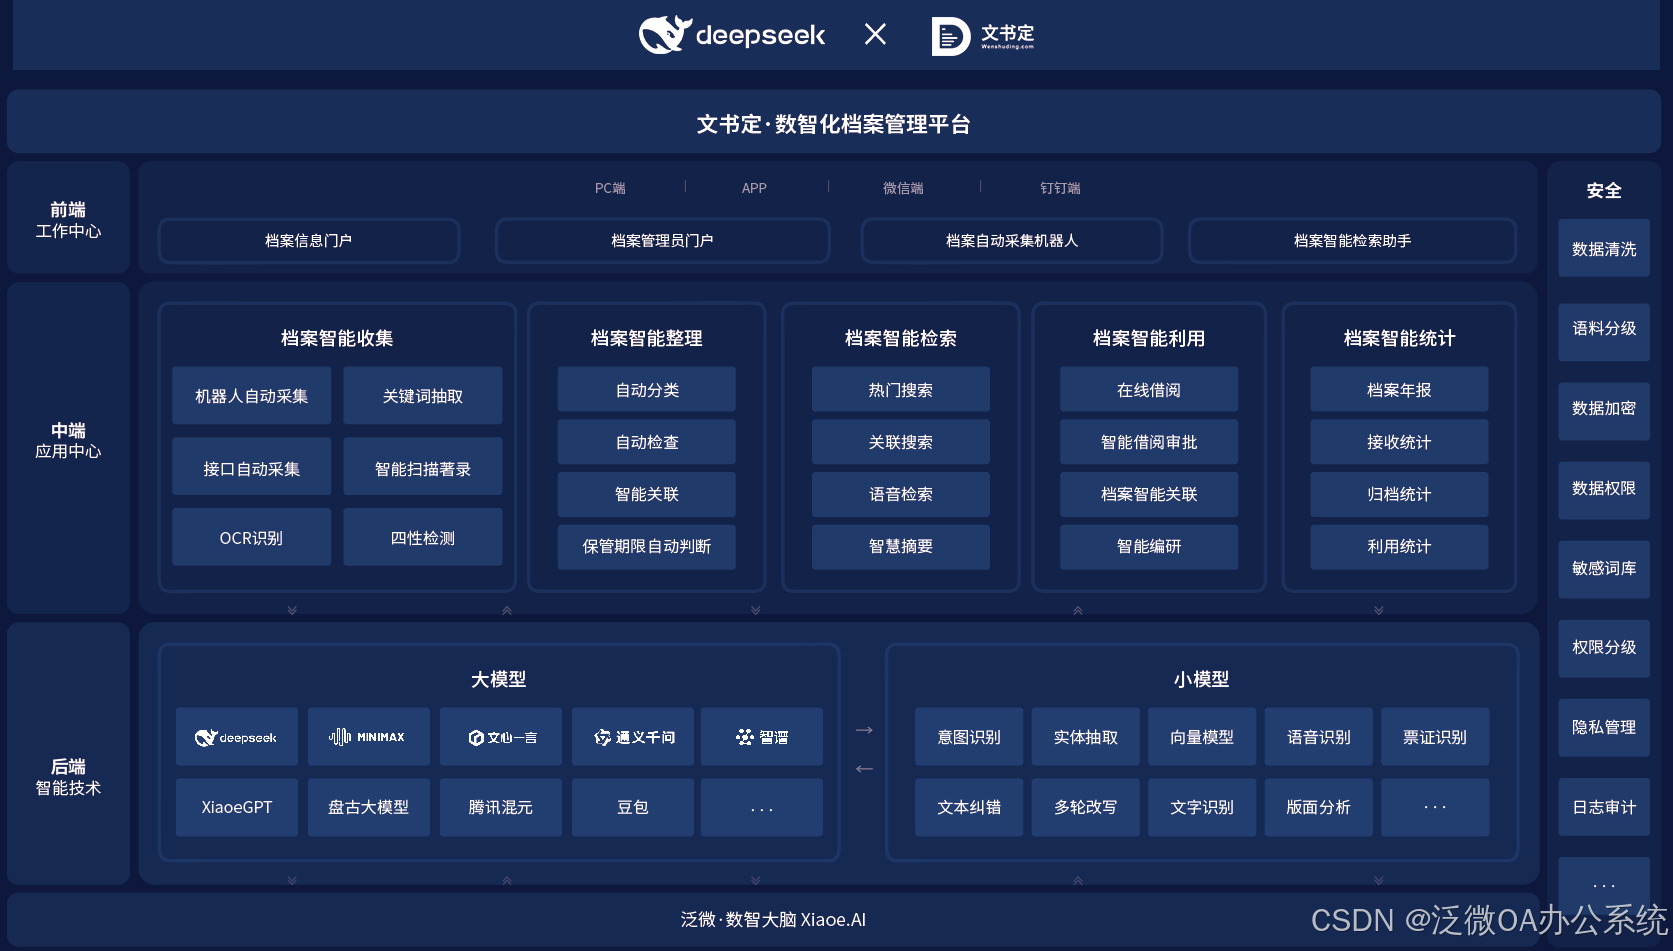Click 数据权限
The height and width of the screenshot is (951, 1673).
[1604, 488]
